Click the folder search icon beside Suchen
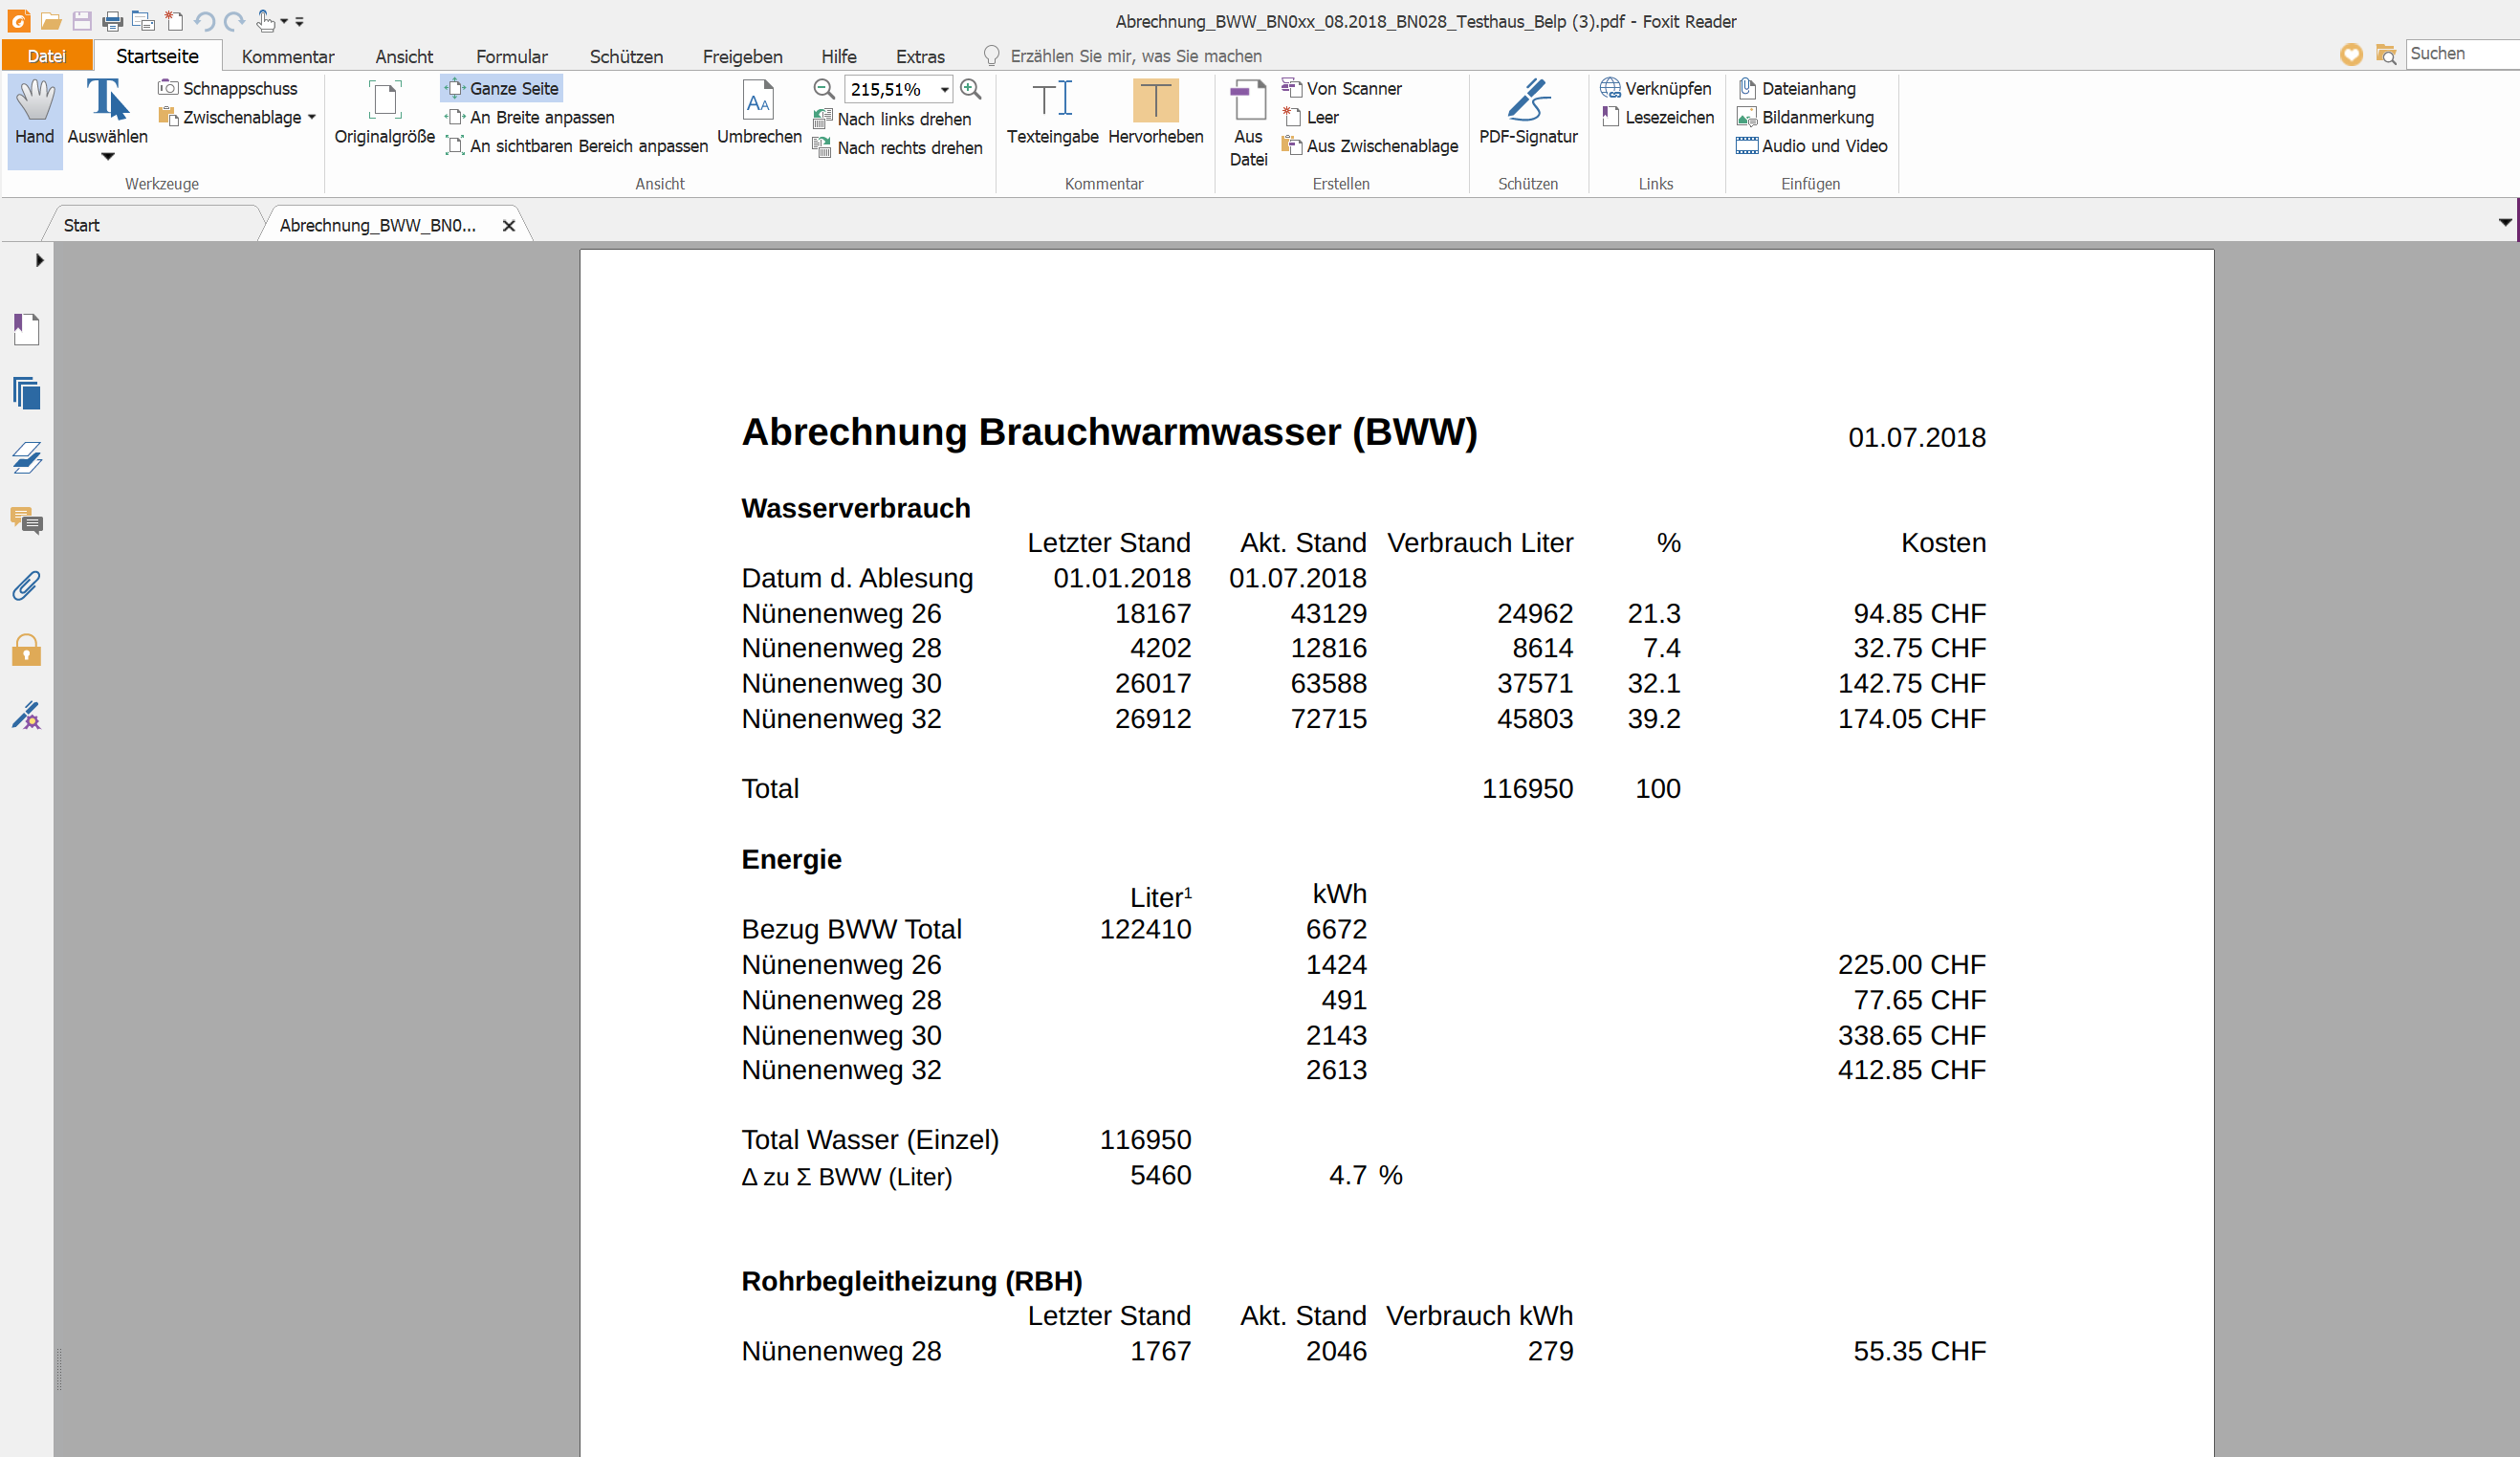 (x=2386, y=54)
